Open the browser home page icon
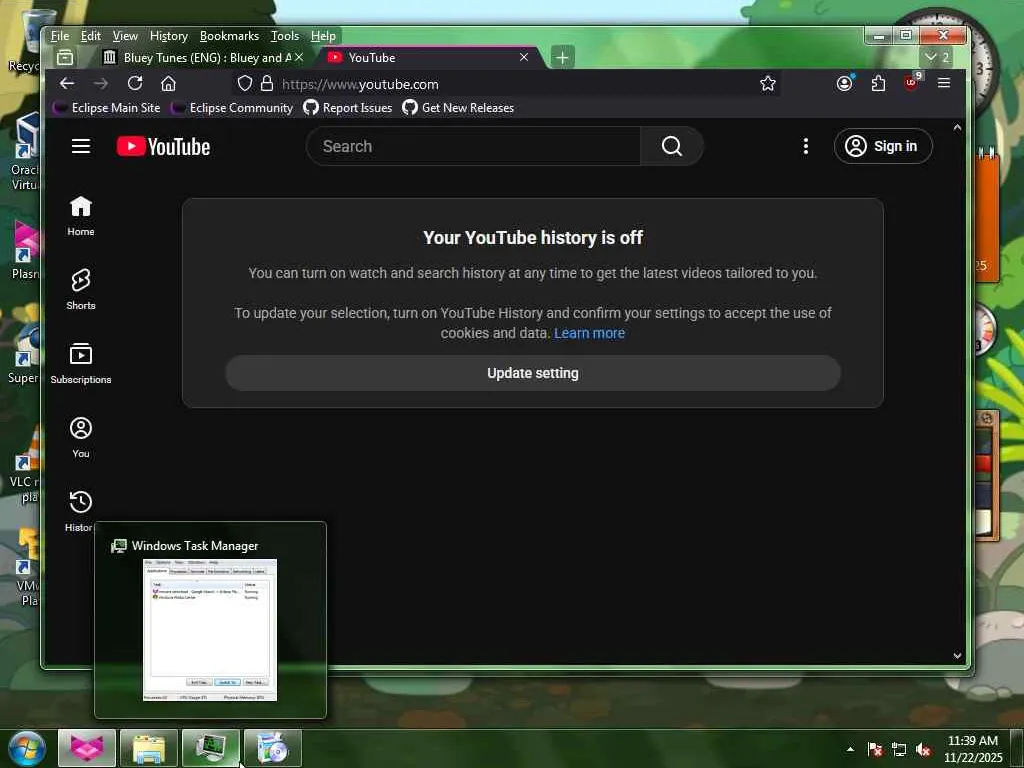Image resolution: width=1024 pixels, height=768 pixels. tap(168, 84)
